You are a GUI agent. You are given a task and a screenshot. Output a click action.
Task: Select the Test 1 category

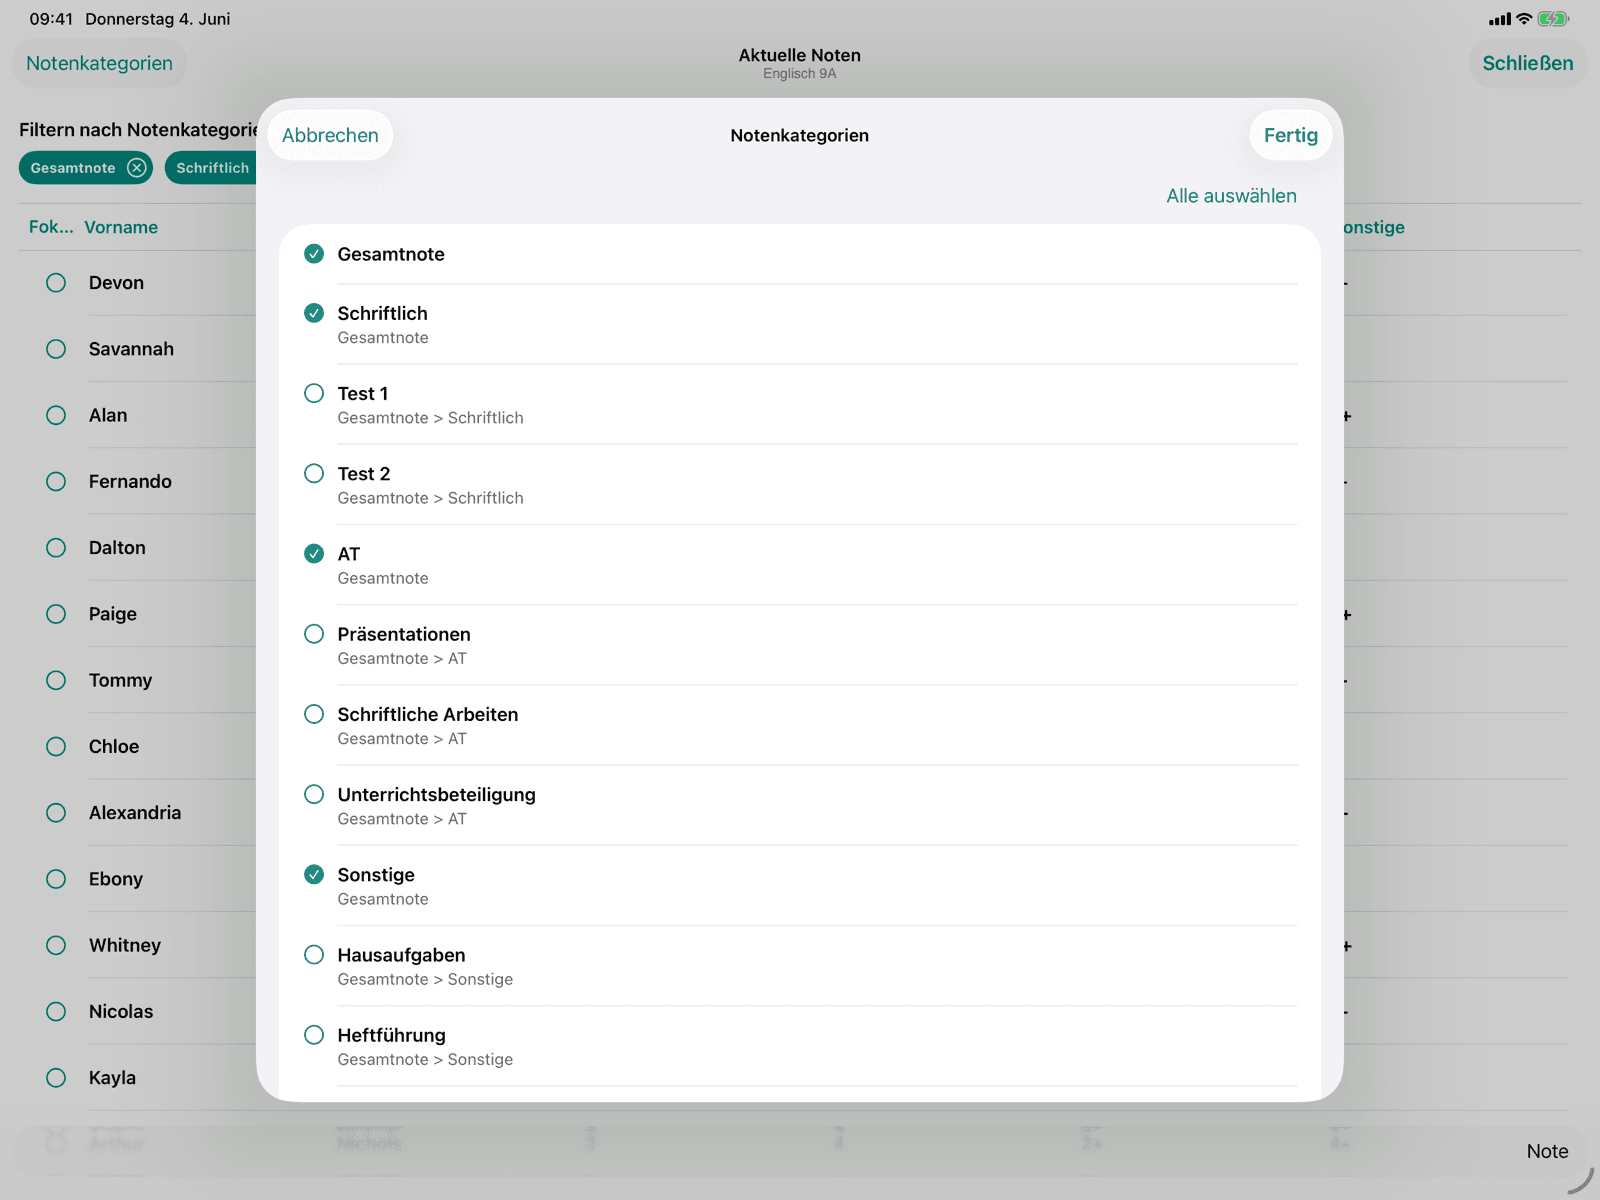pyautogui.click(x=314, y=393)
